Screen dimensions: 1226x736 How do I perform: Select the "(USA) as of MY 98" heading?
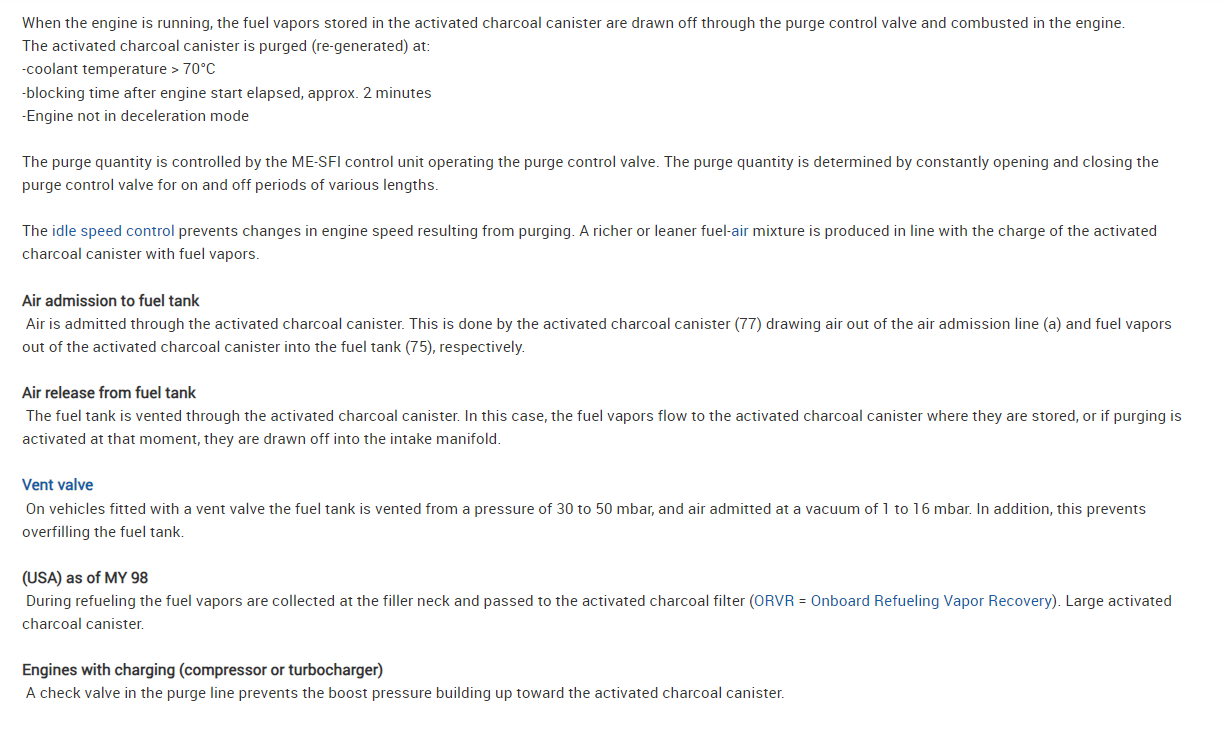pyautogui.click(x=85, y=578)
